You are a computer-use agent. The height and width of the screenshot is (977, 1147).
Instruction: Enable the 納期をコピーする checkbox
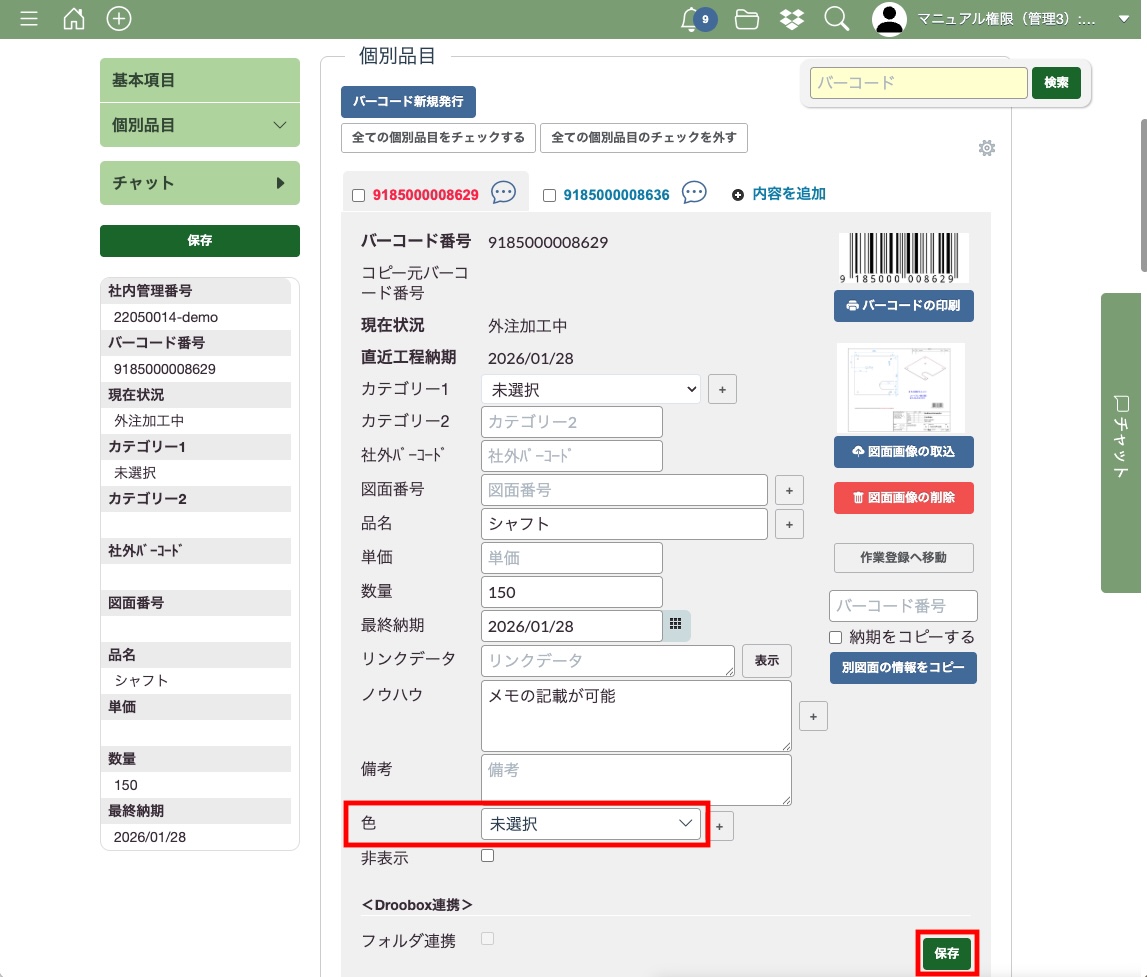[x=836, y=637]
